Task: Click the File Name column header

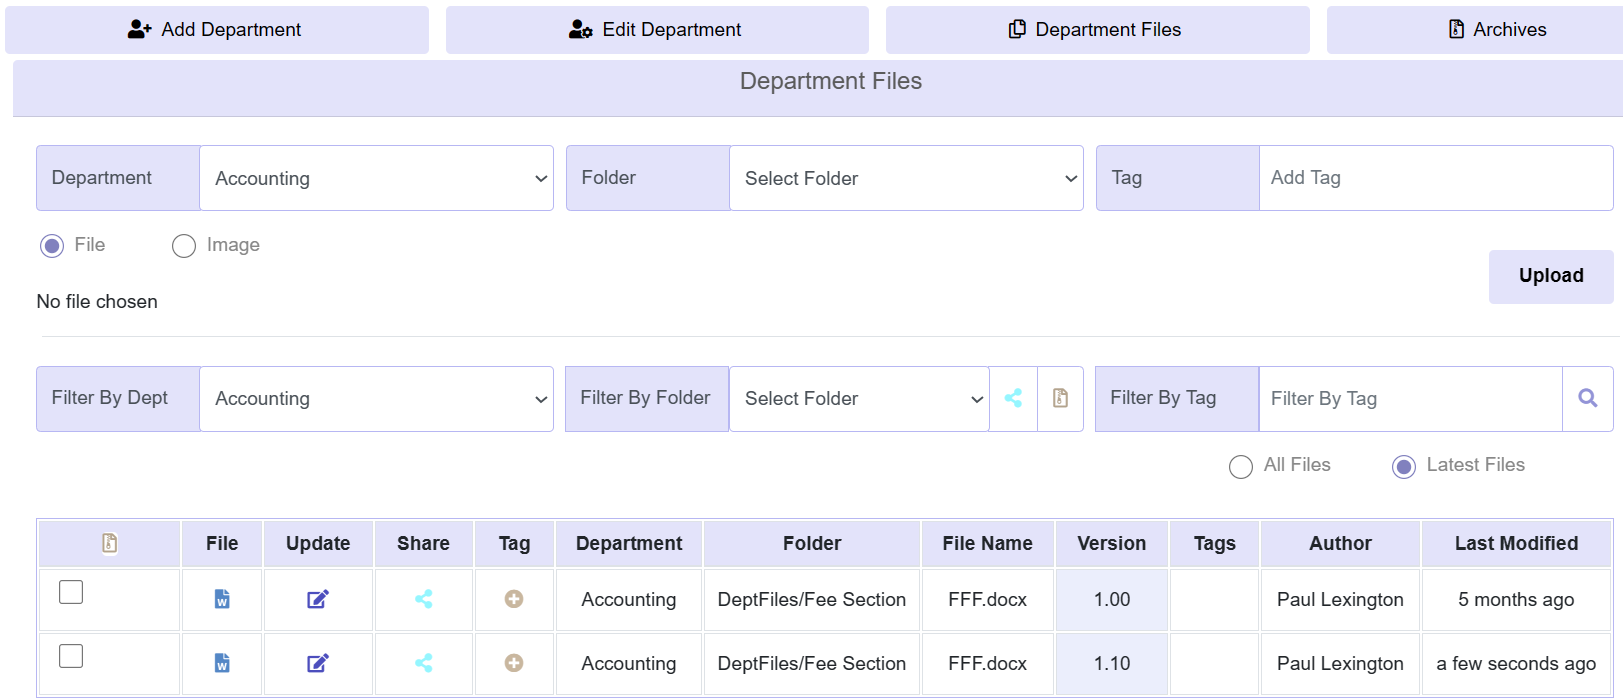Action: [x=987, y=543]
